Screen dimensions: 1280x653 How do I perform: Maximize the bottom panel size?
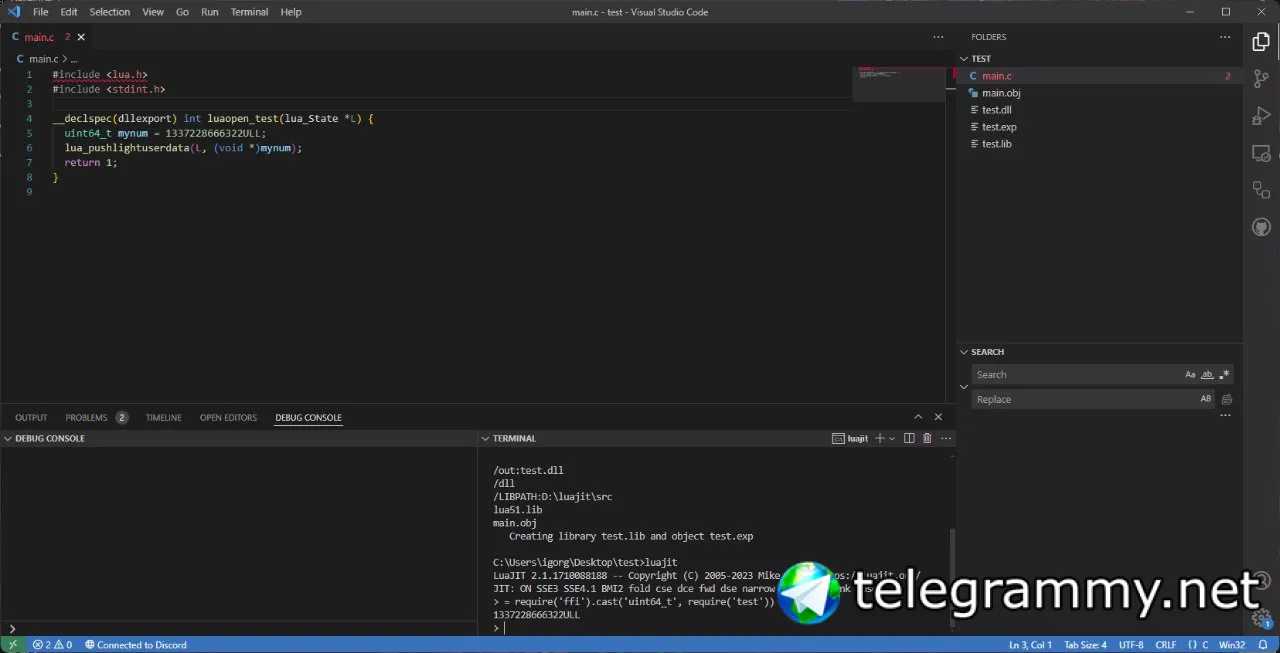tap(918, 417)
